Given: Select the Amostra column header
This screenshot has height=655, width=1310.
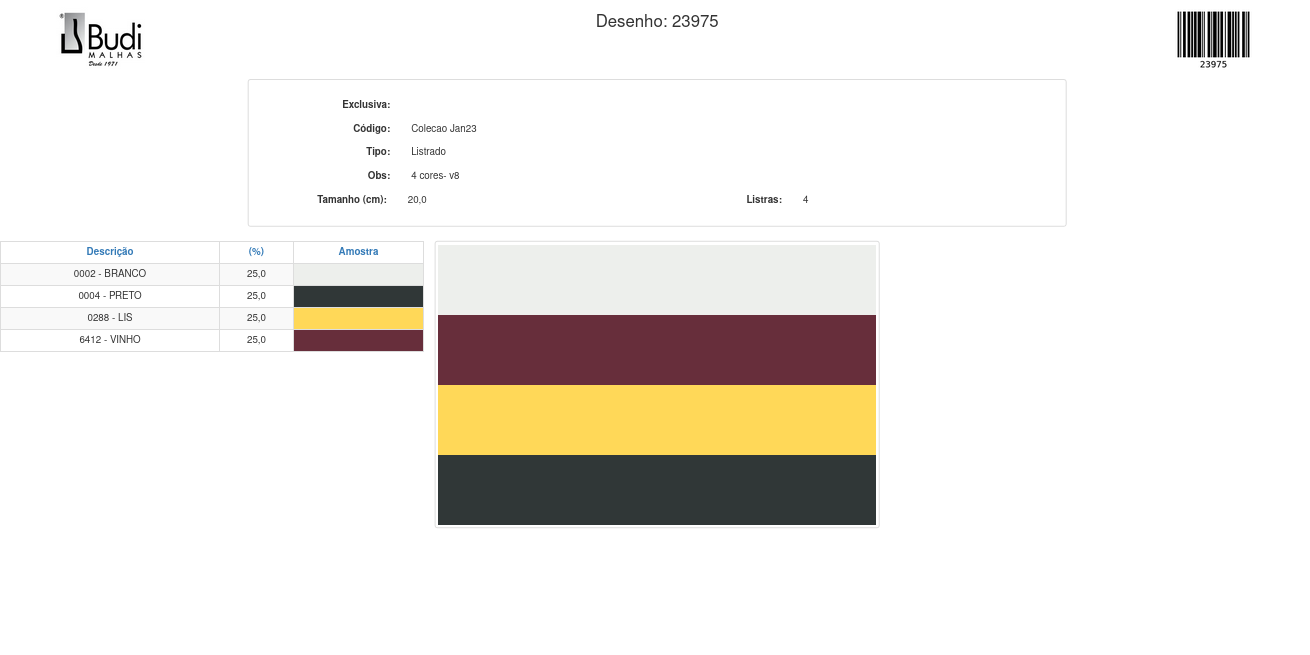Looking at the screenshot, I should tap(358, 252).
